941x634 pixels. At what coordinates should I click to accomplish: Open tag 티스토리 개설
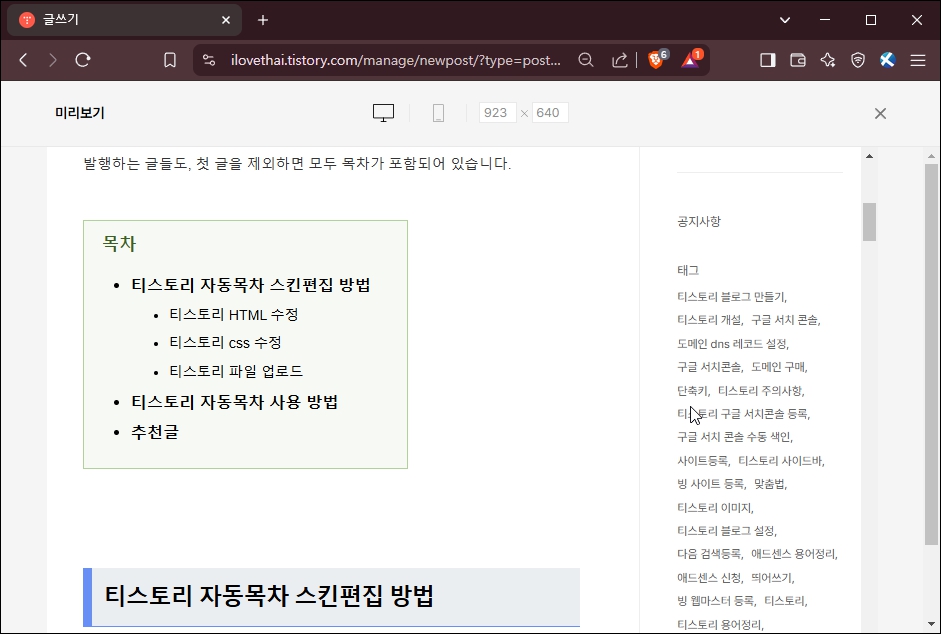(709, 320)
